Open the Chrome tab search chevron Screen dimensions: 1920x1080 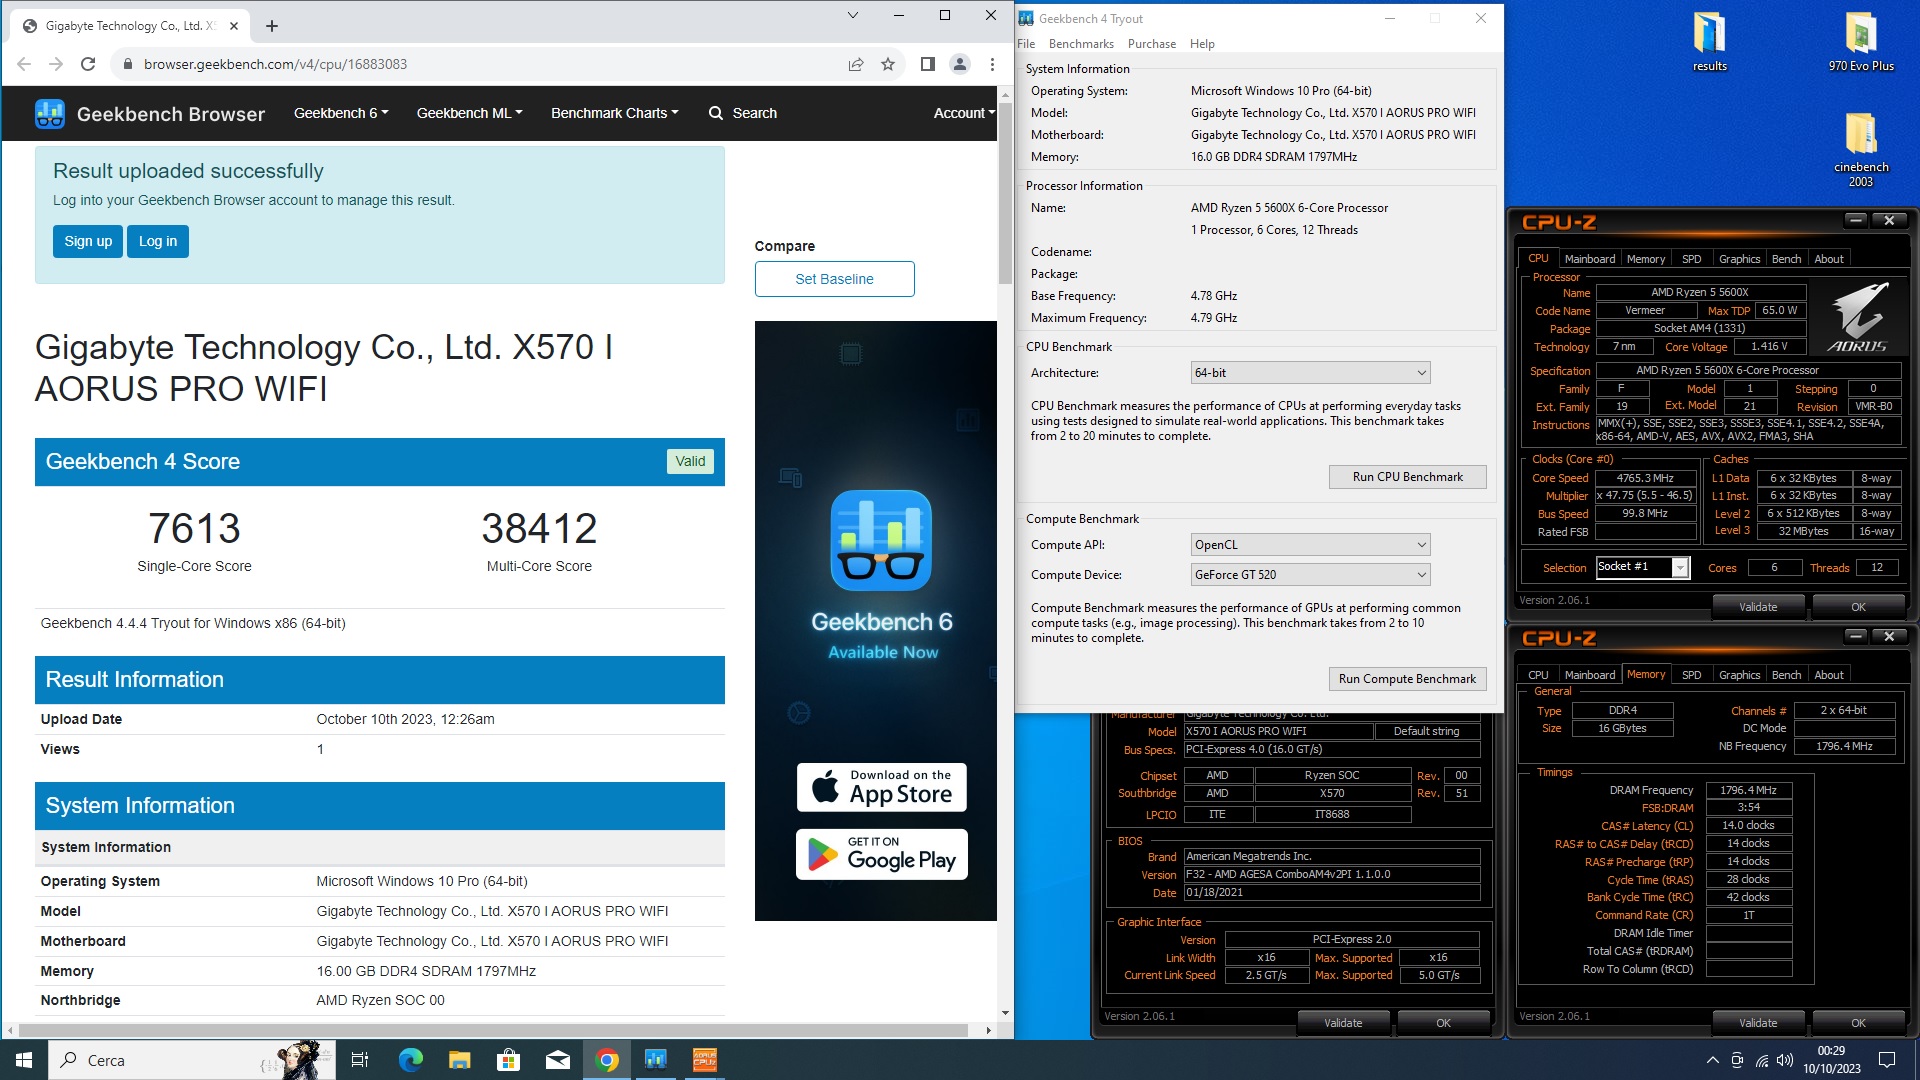852,15
